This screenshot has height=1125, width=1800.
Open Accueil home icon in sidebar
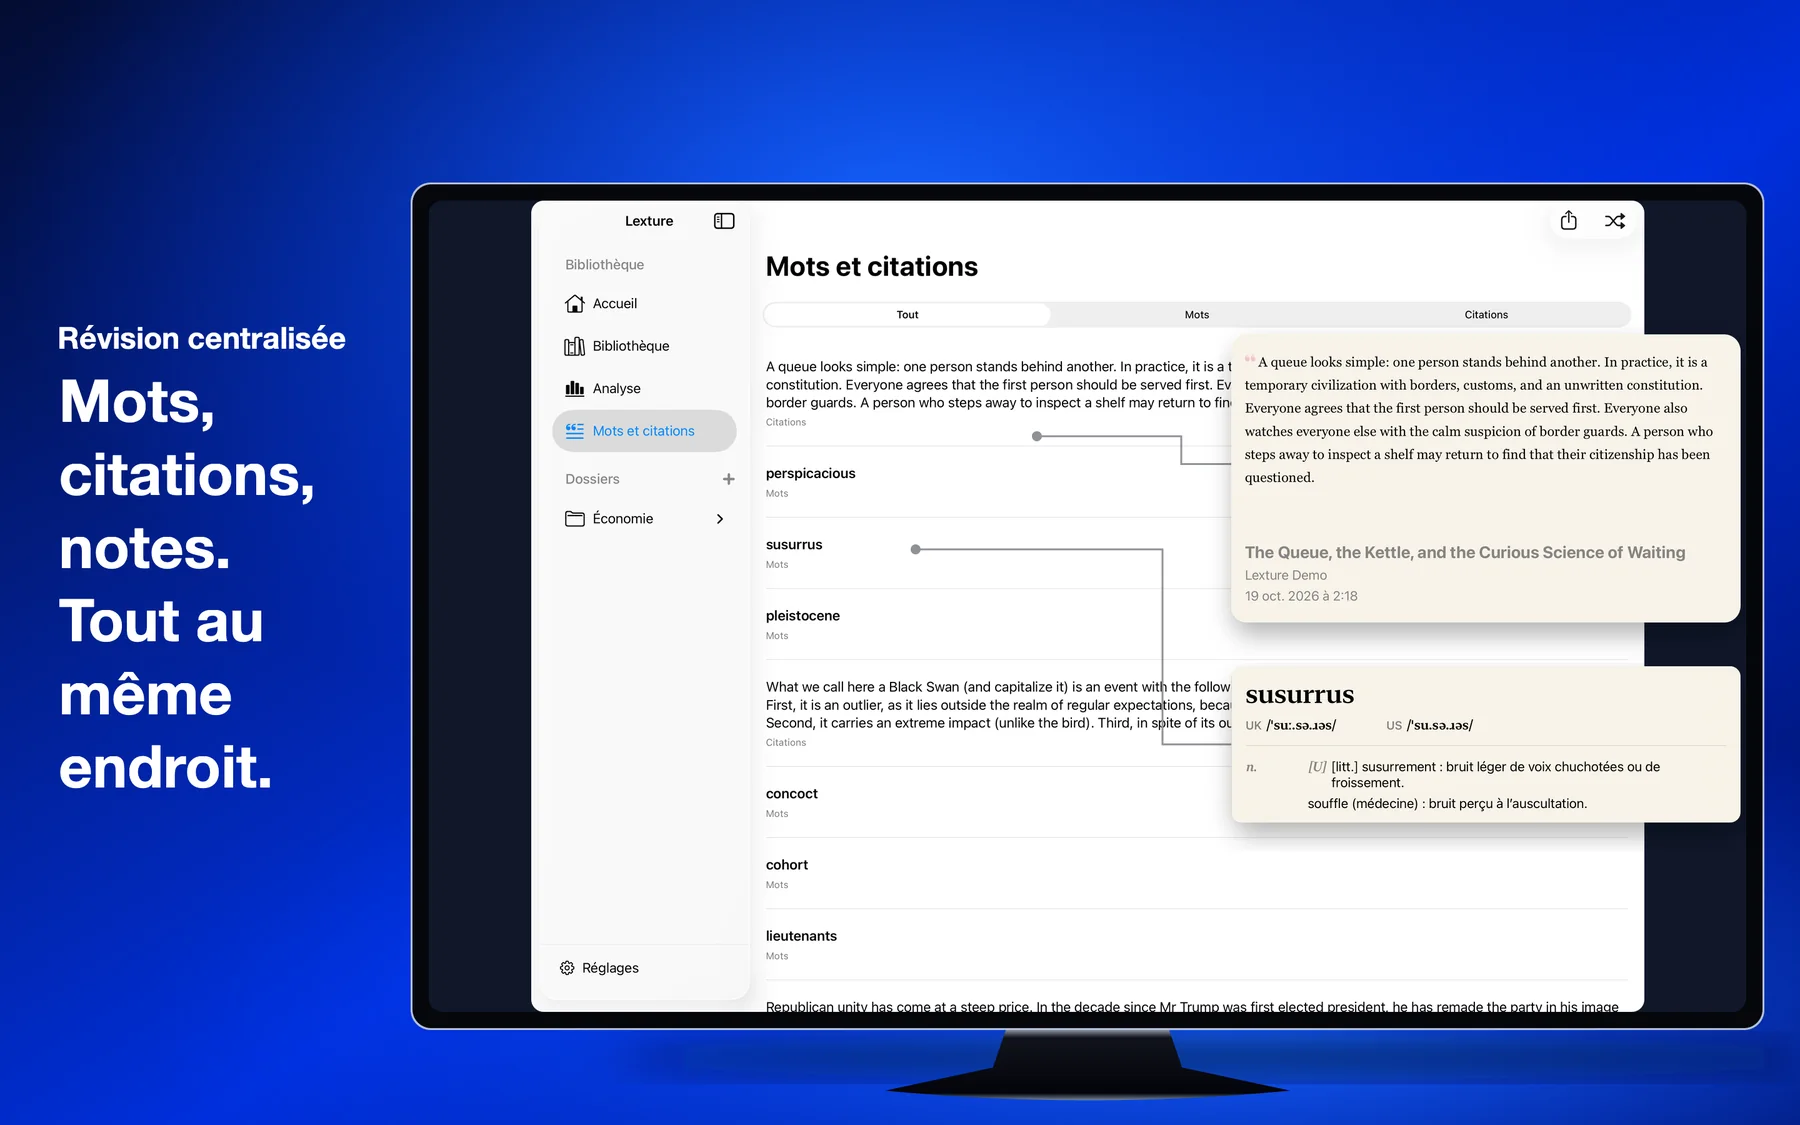pyautogui.click(x=574, y=304)
